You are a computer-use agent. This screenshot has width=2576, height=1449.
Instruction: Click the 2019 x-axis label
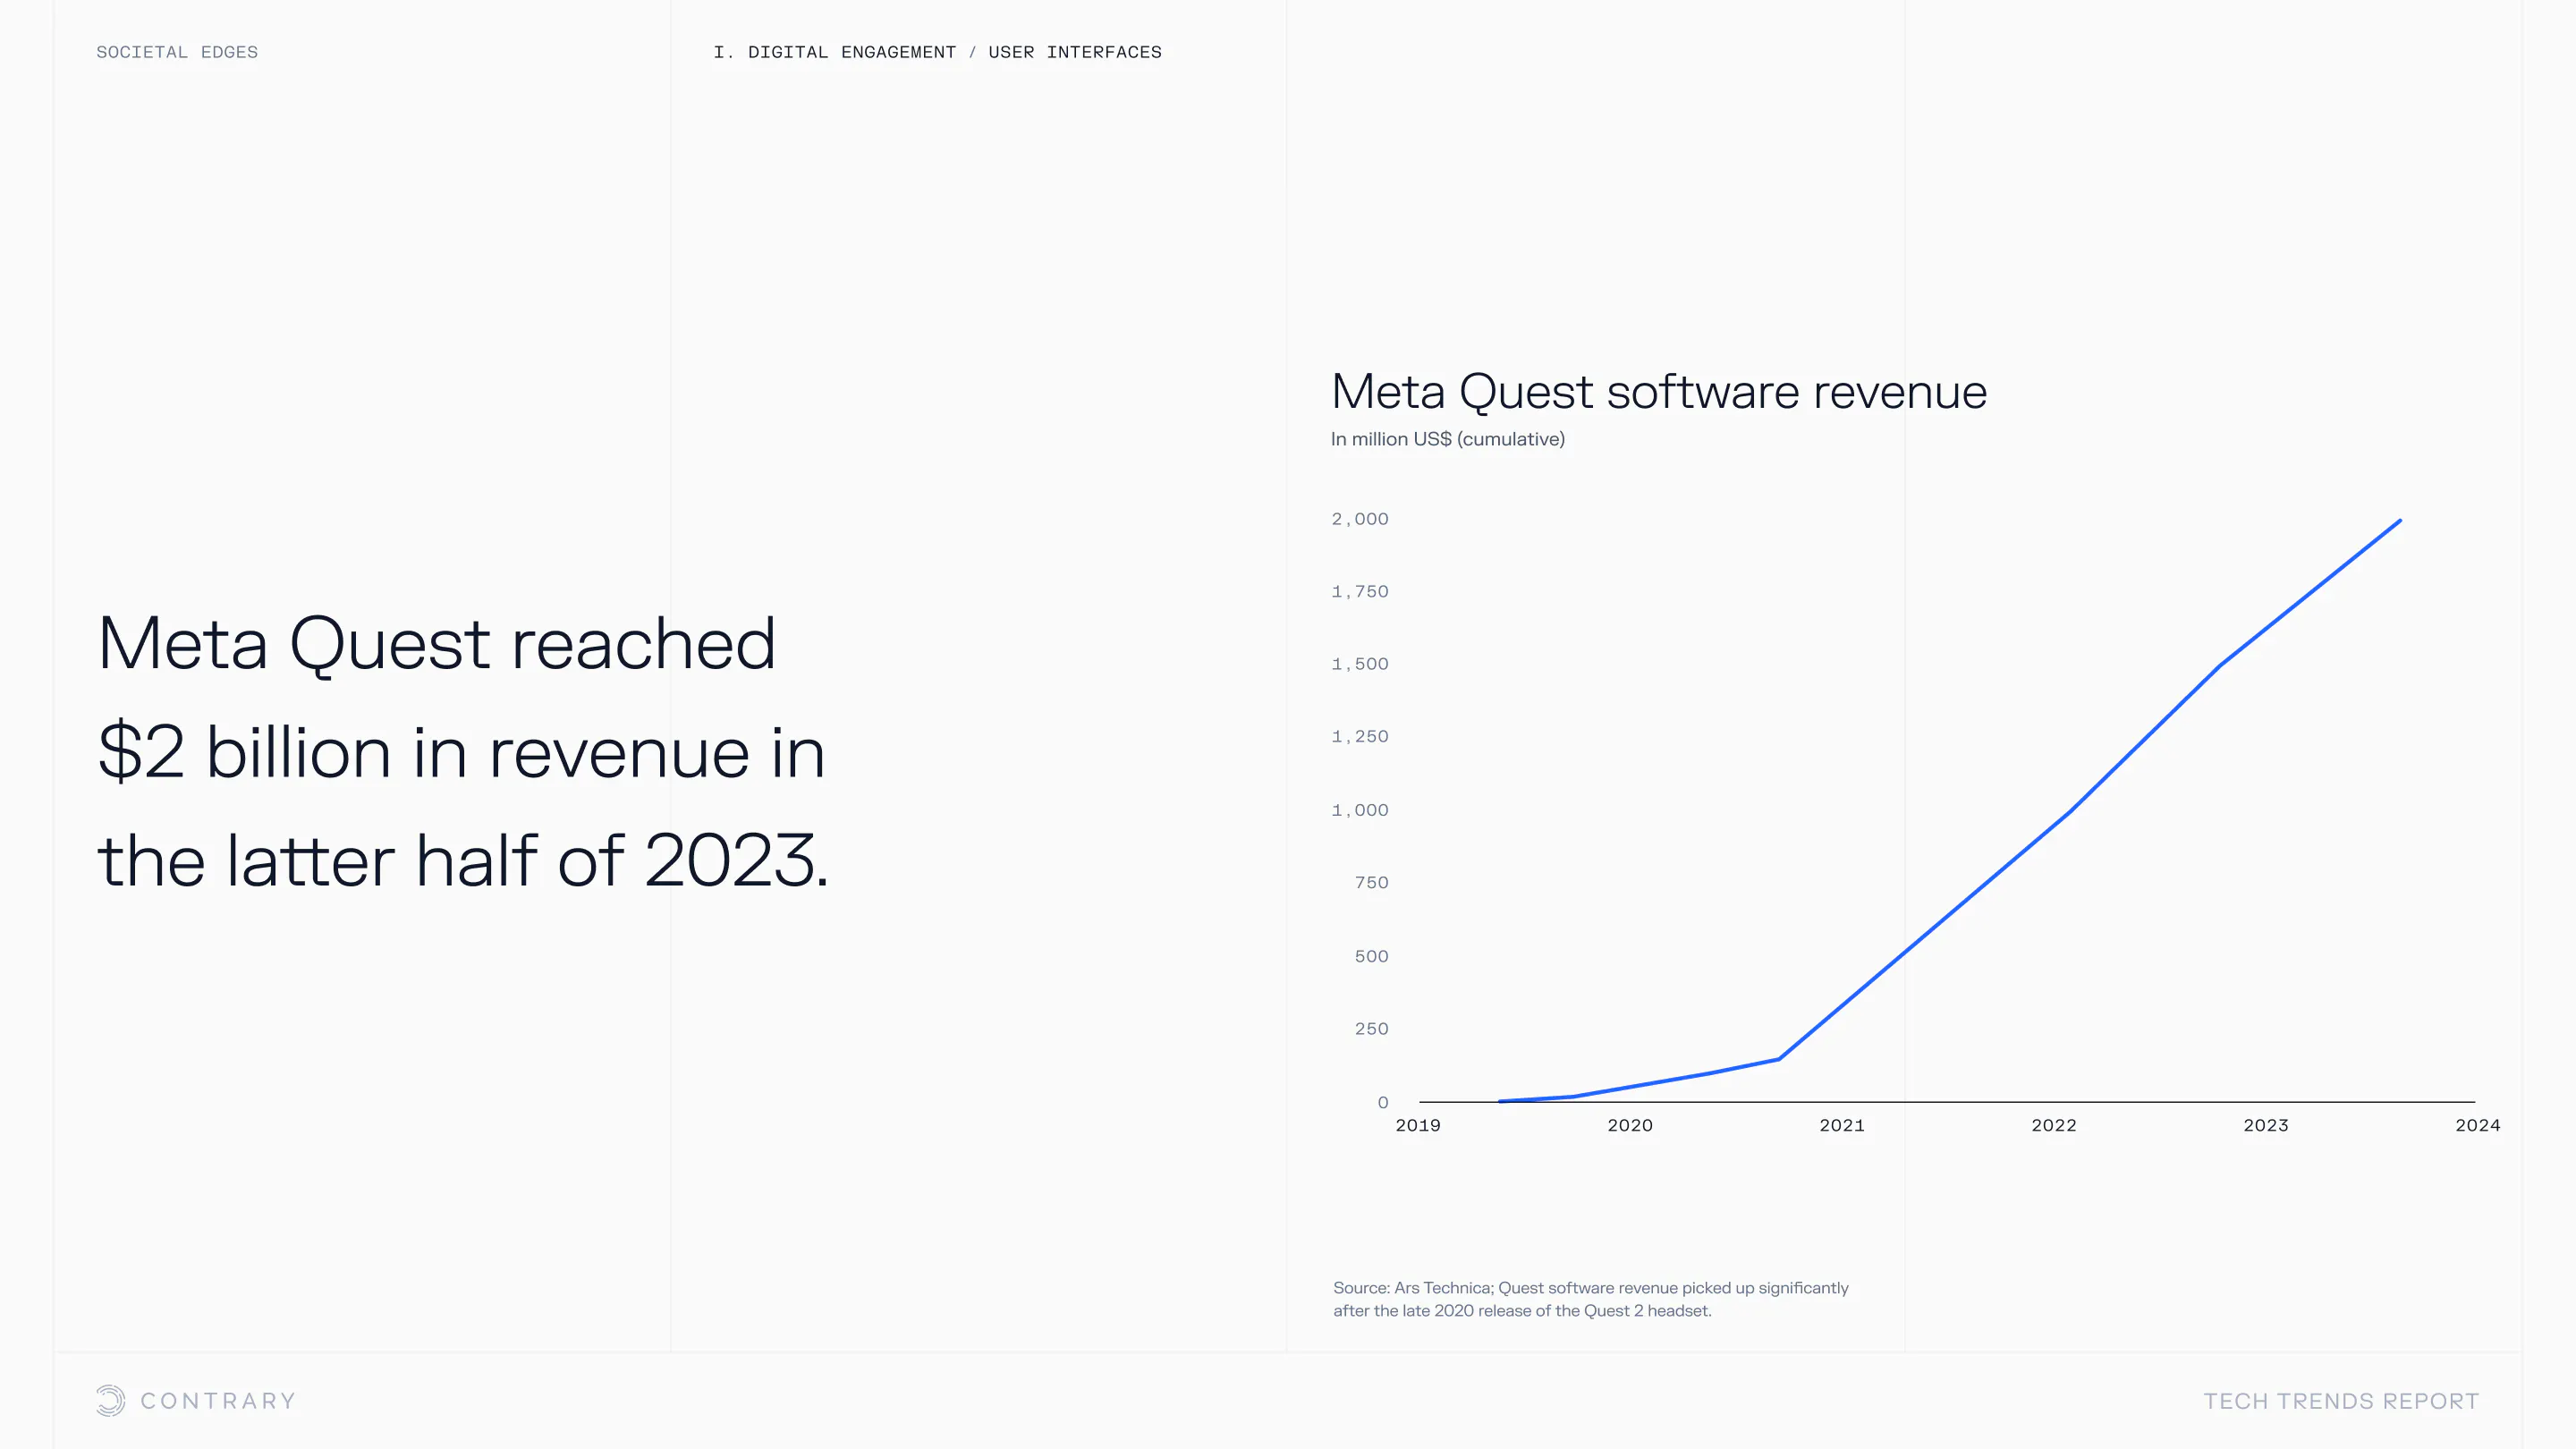pyautogui.click(x=1418, y=1125)
